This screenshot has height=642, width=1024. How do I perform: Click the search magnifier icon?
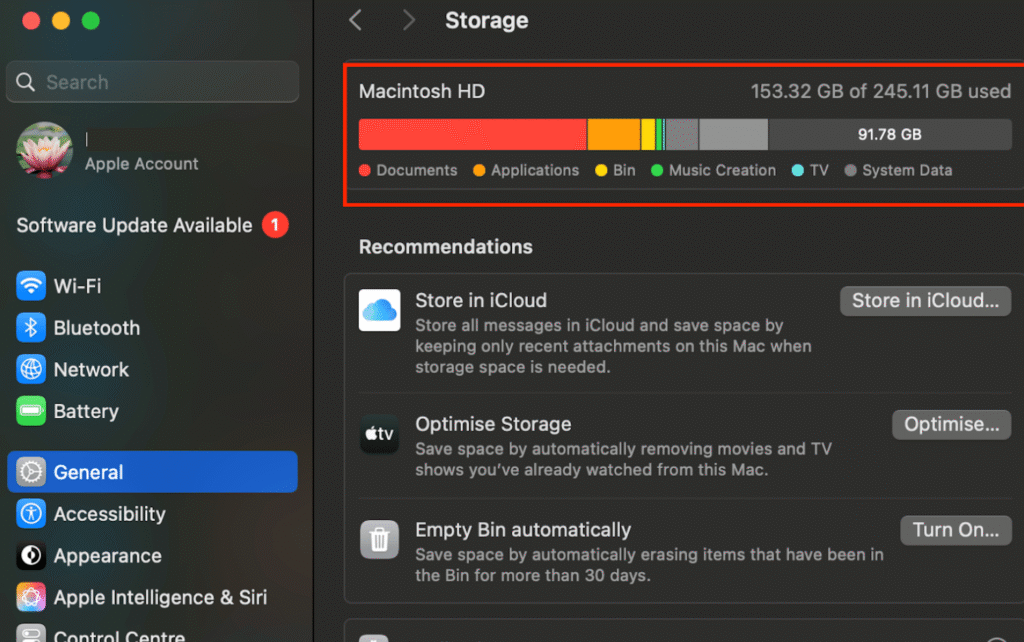click(25, 82)
